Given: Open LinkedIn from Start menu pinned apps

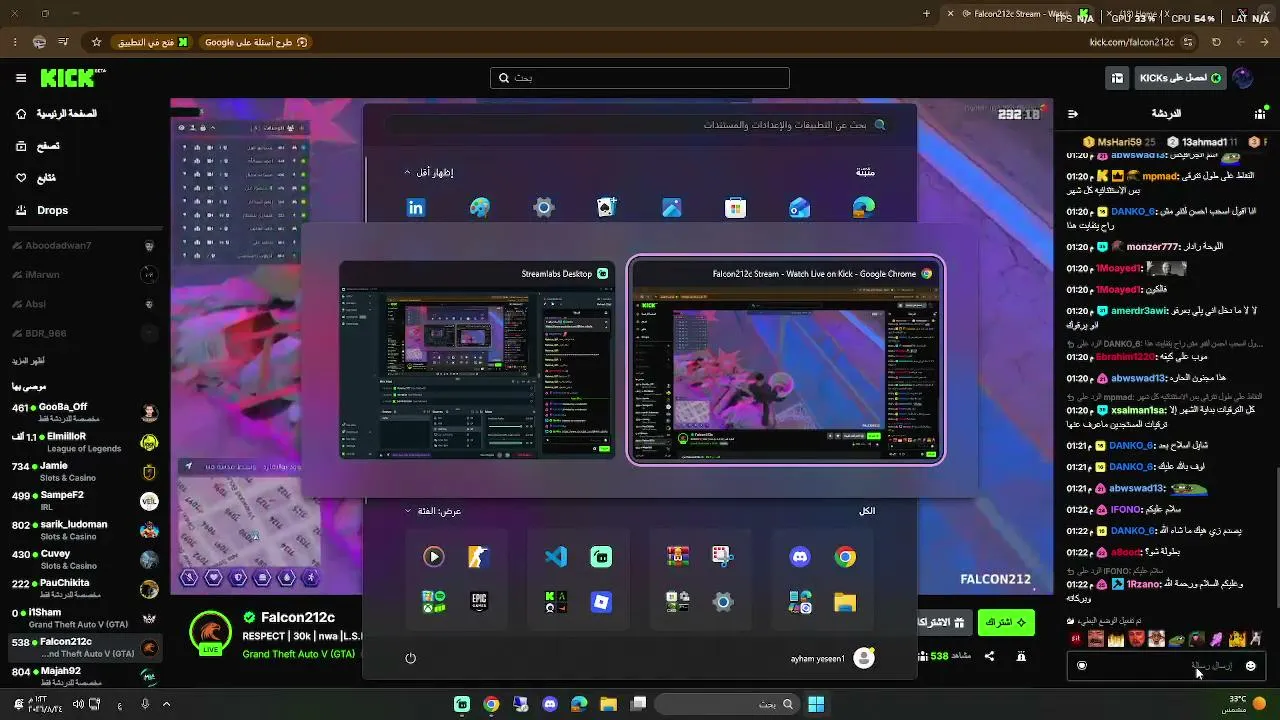Looking at the screenshot, I should tap(416, 207).
